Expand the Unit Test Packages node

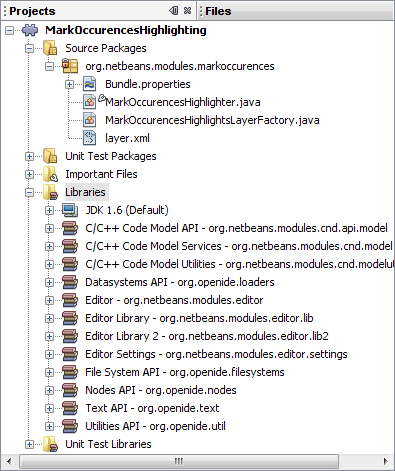29,157
